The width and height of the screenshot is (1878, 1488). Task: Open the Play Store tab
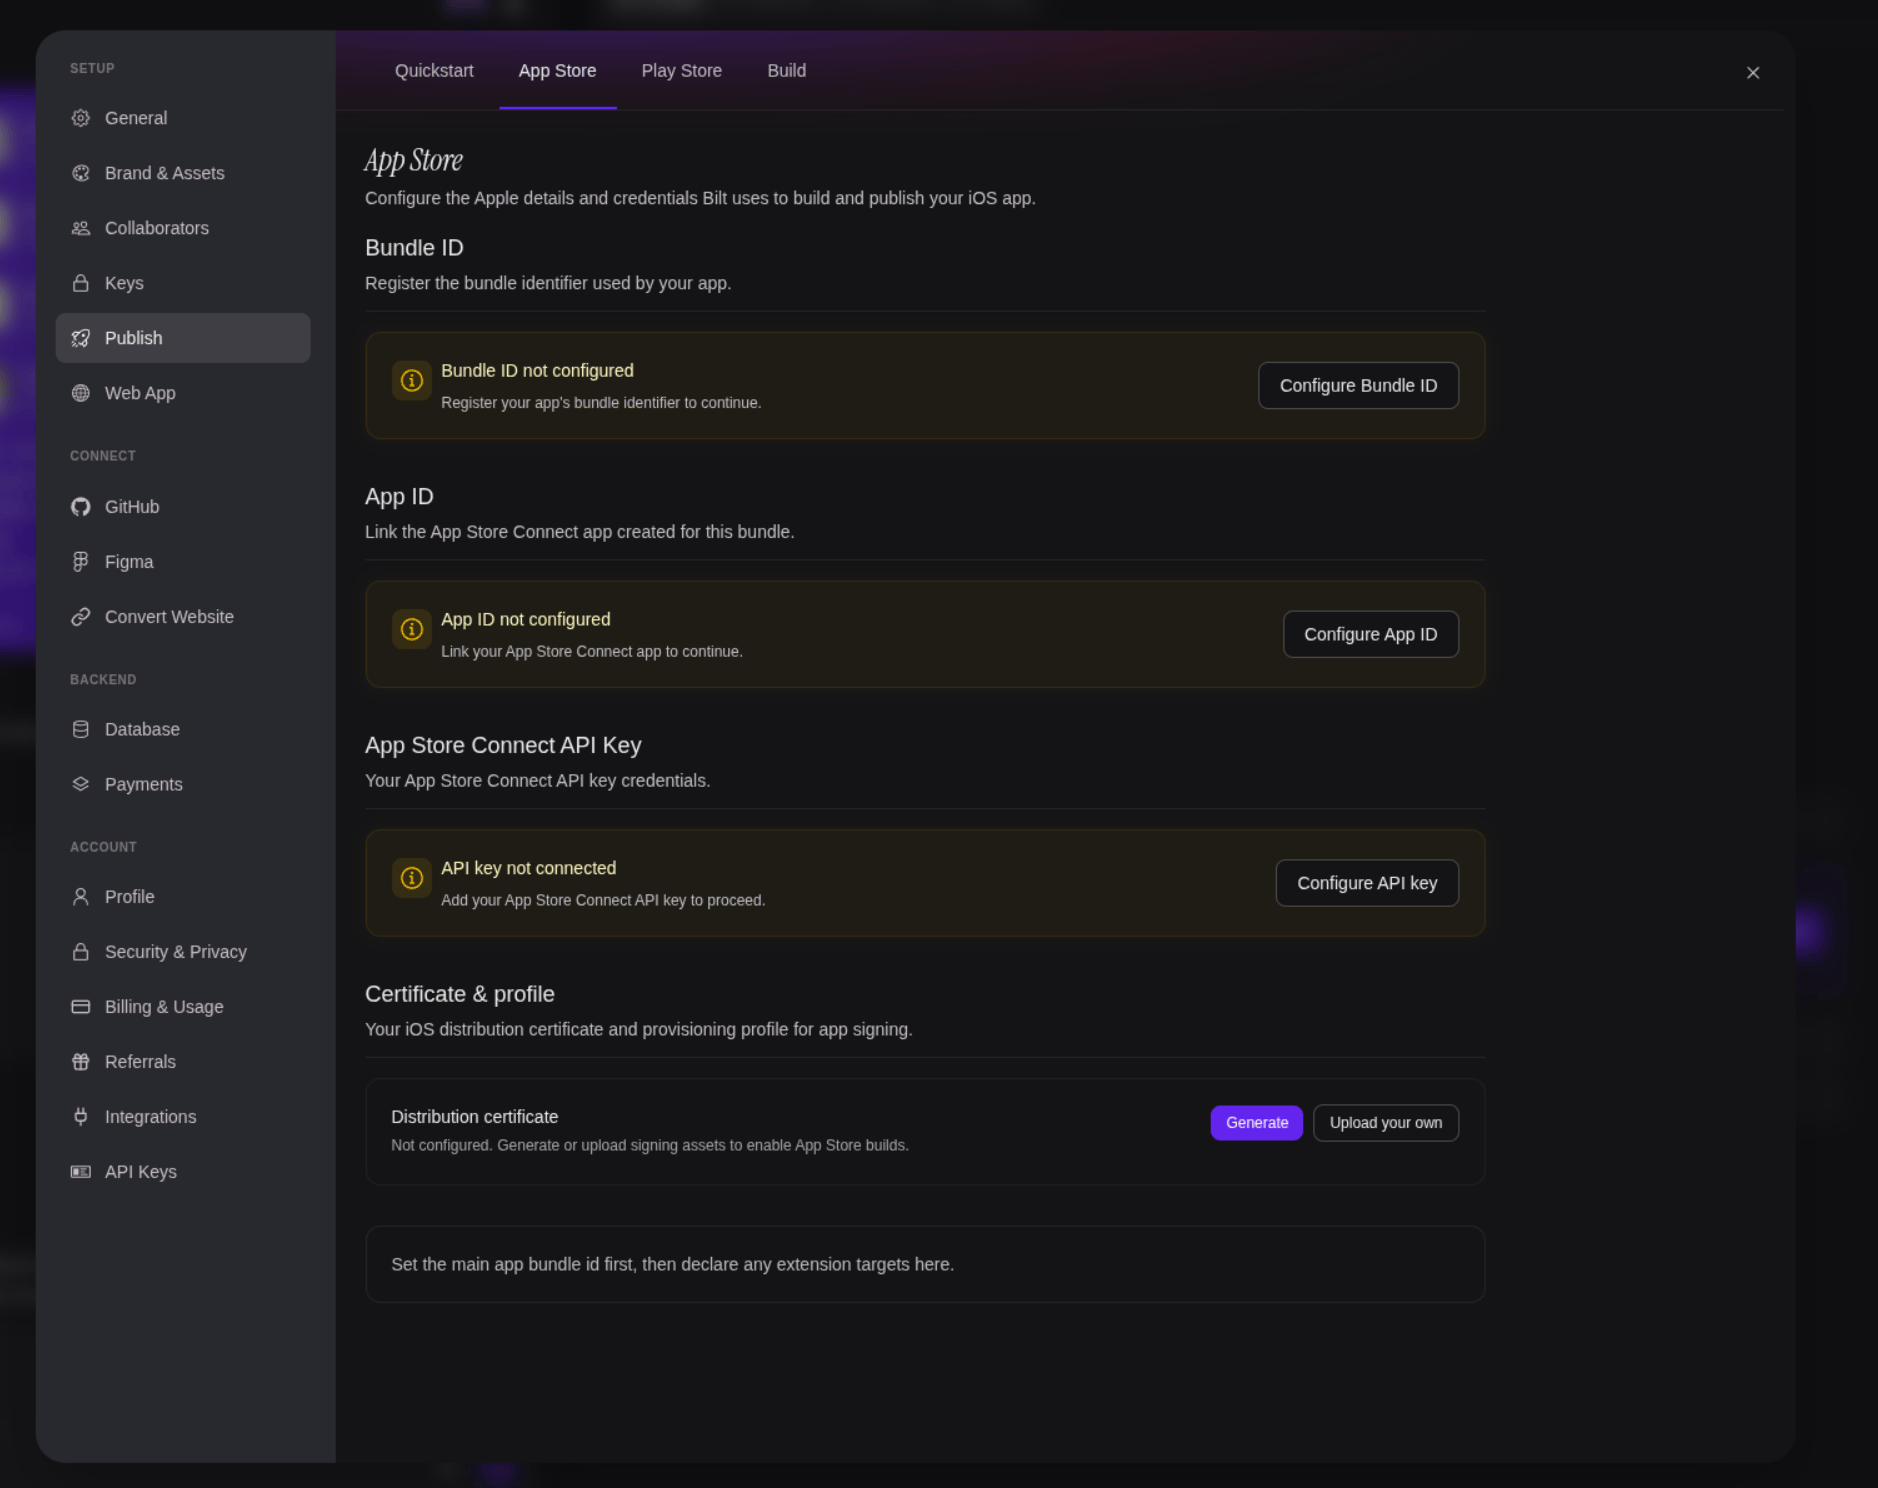(x=681, y=71)
